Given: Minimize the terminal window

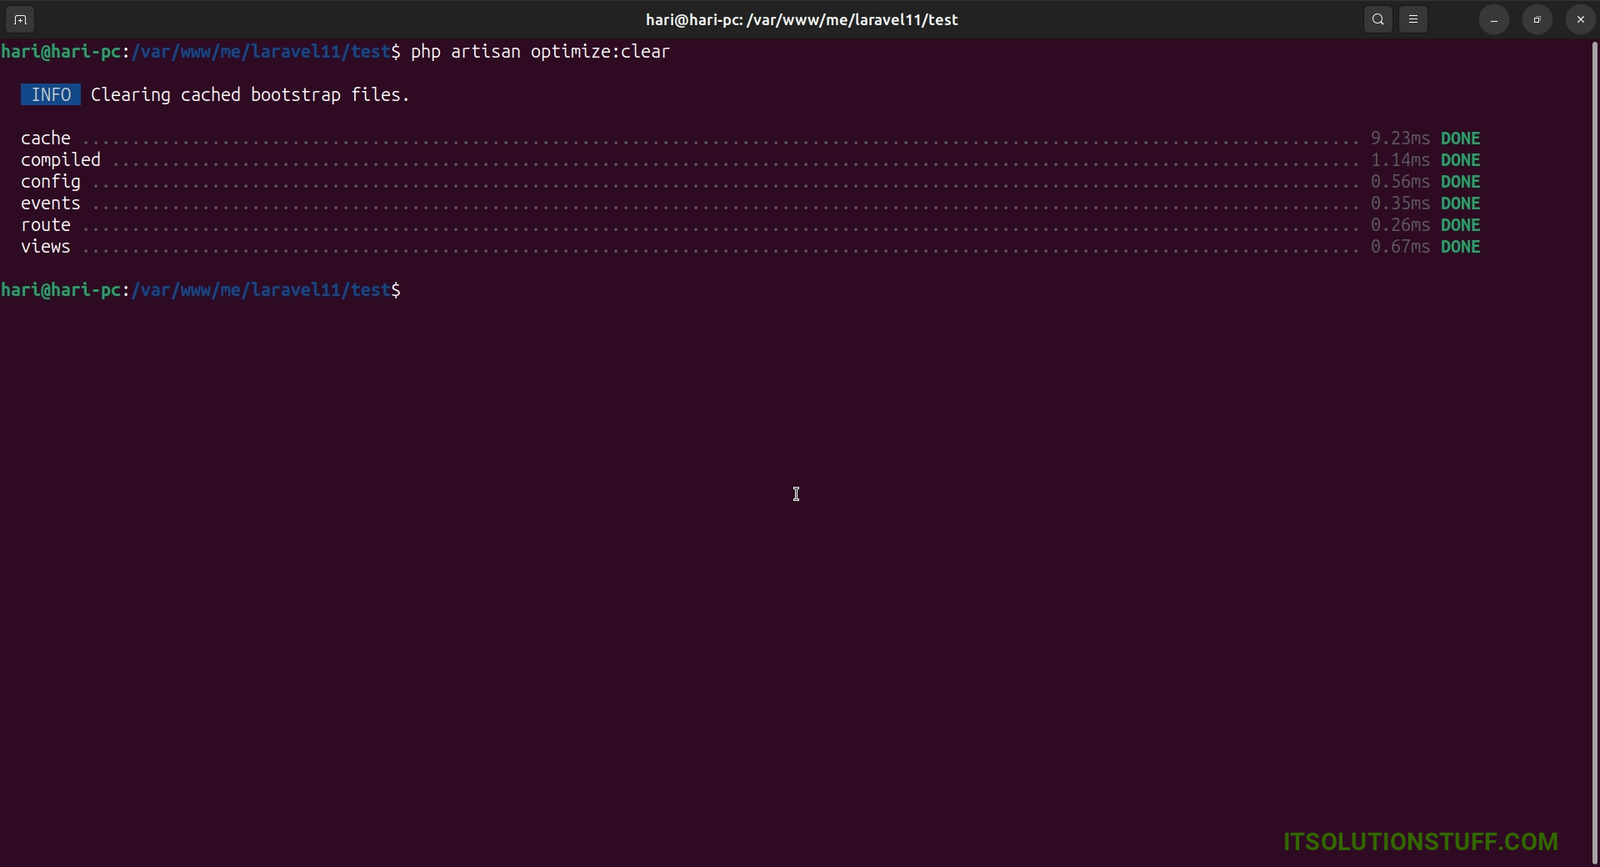Looking at the screenshot, I should tap(1493, 19).
